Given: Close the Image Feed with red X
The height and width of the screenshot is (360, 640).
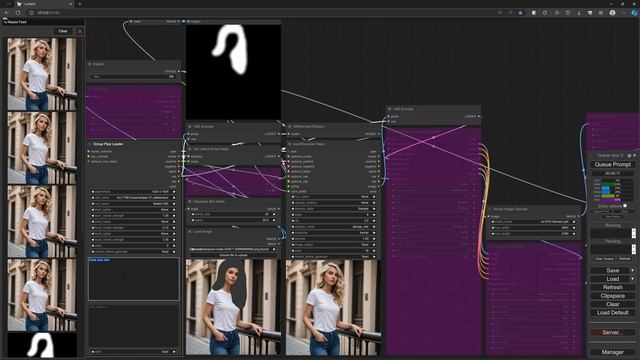Looking at the screenshot, I should click(80, 31).
